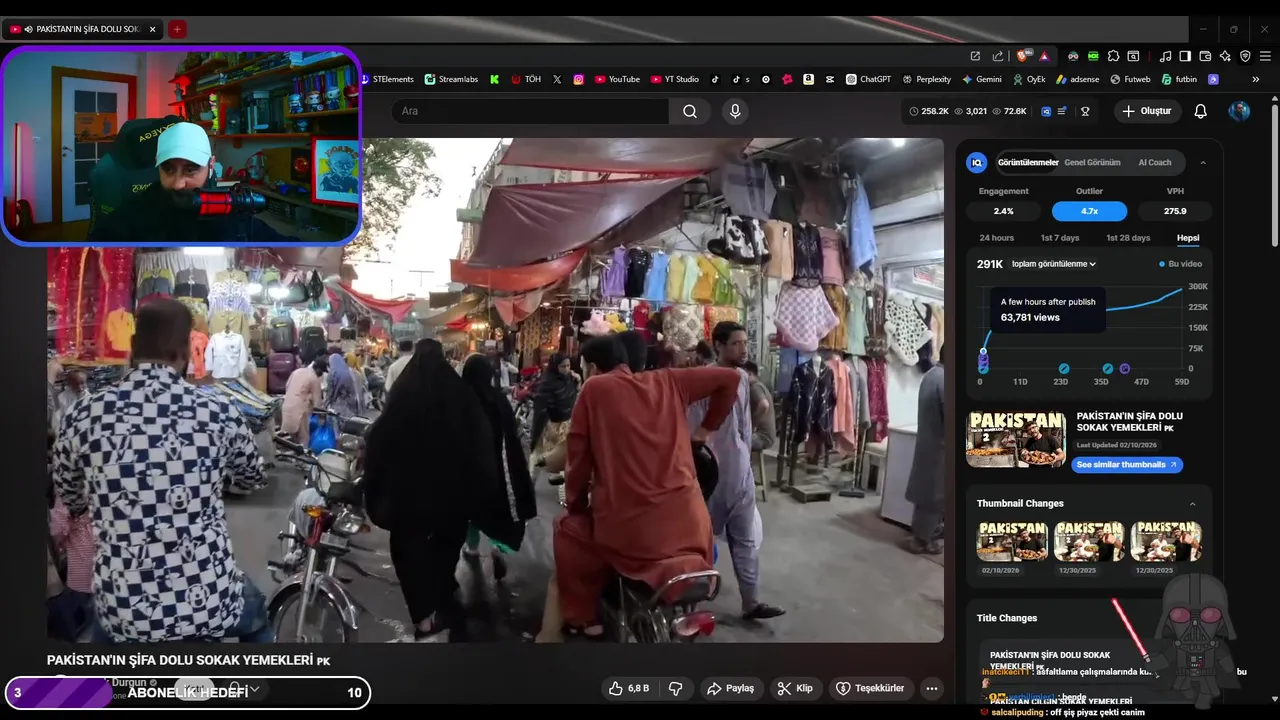Select the Hepsi range
The image size is (1280, 720).
pyautogui.click(x=1188, y=238)
